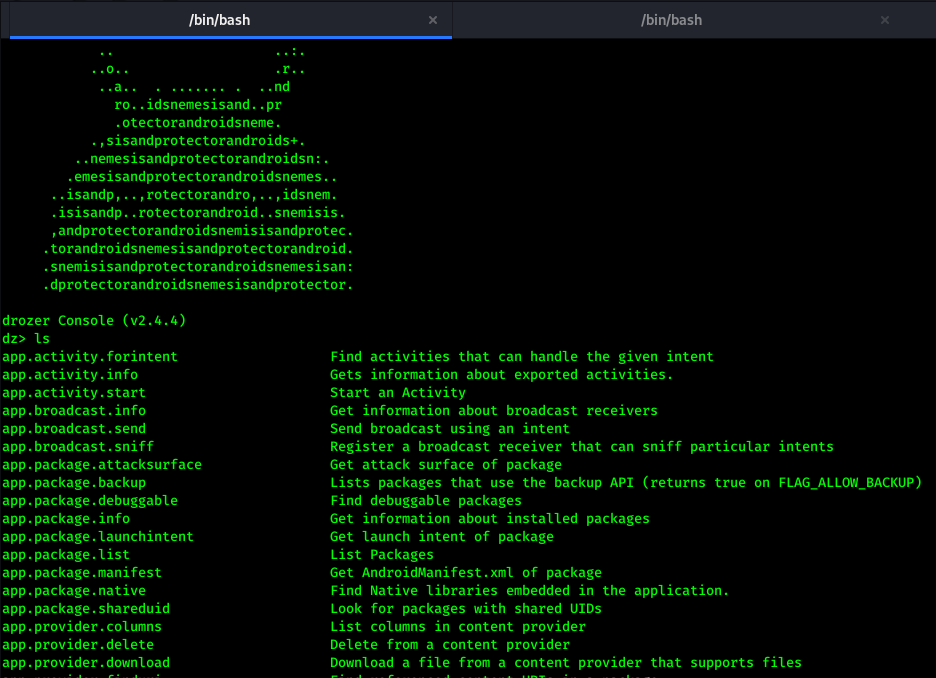Select the app.provider.columns module text
The height and width of the screenshot is (678, 936).
pos(82,627)
